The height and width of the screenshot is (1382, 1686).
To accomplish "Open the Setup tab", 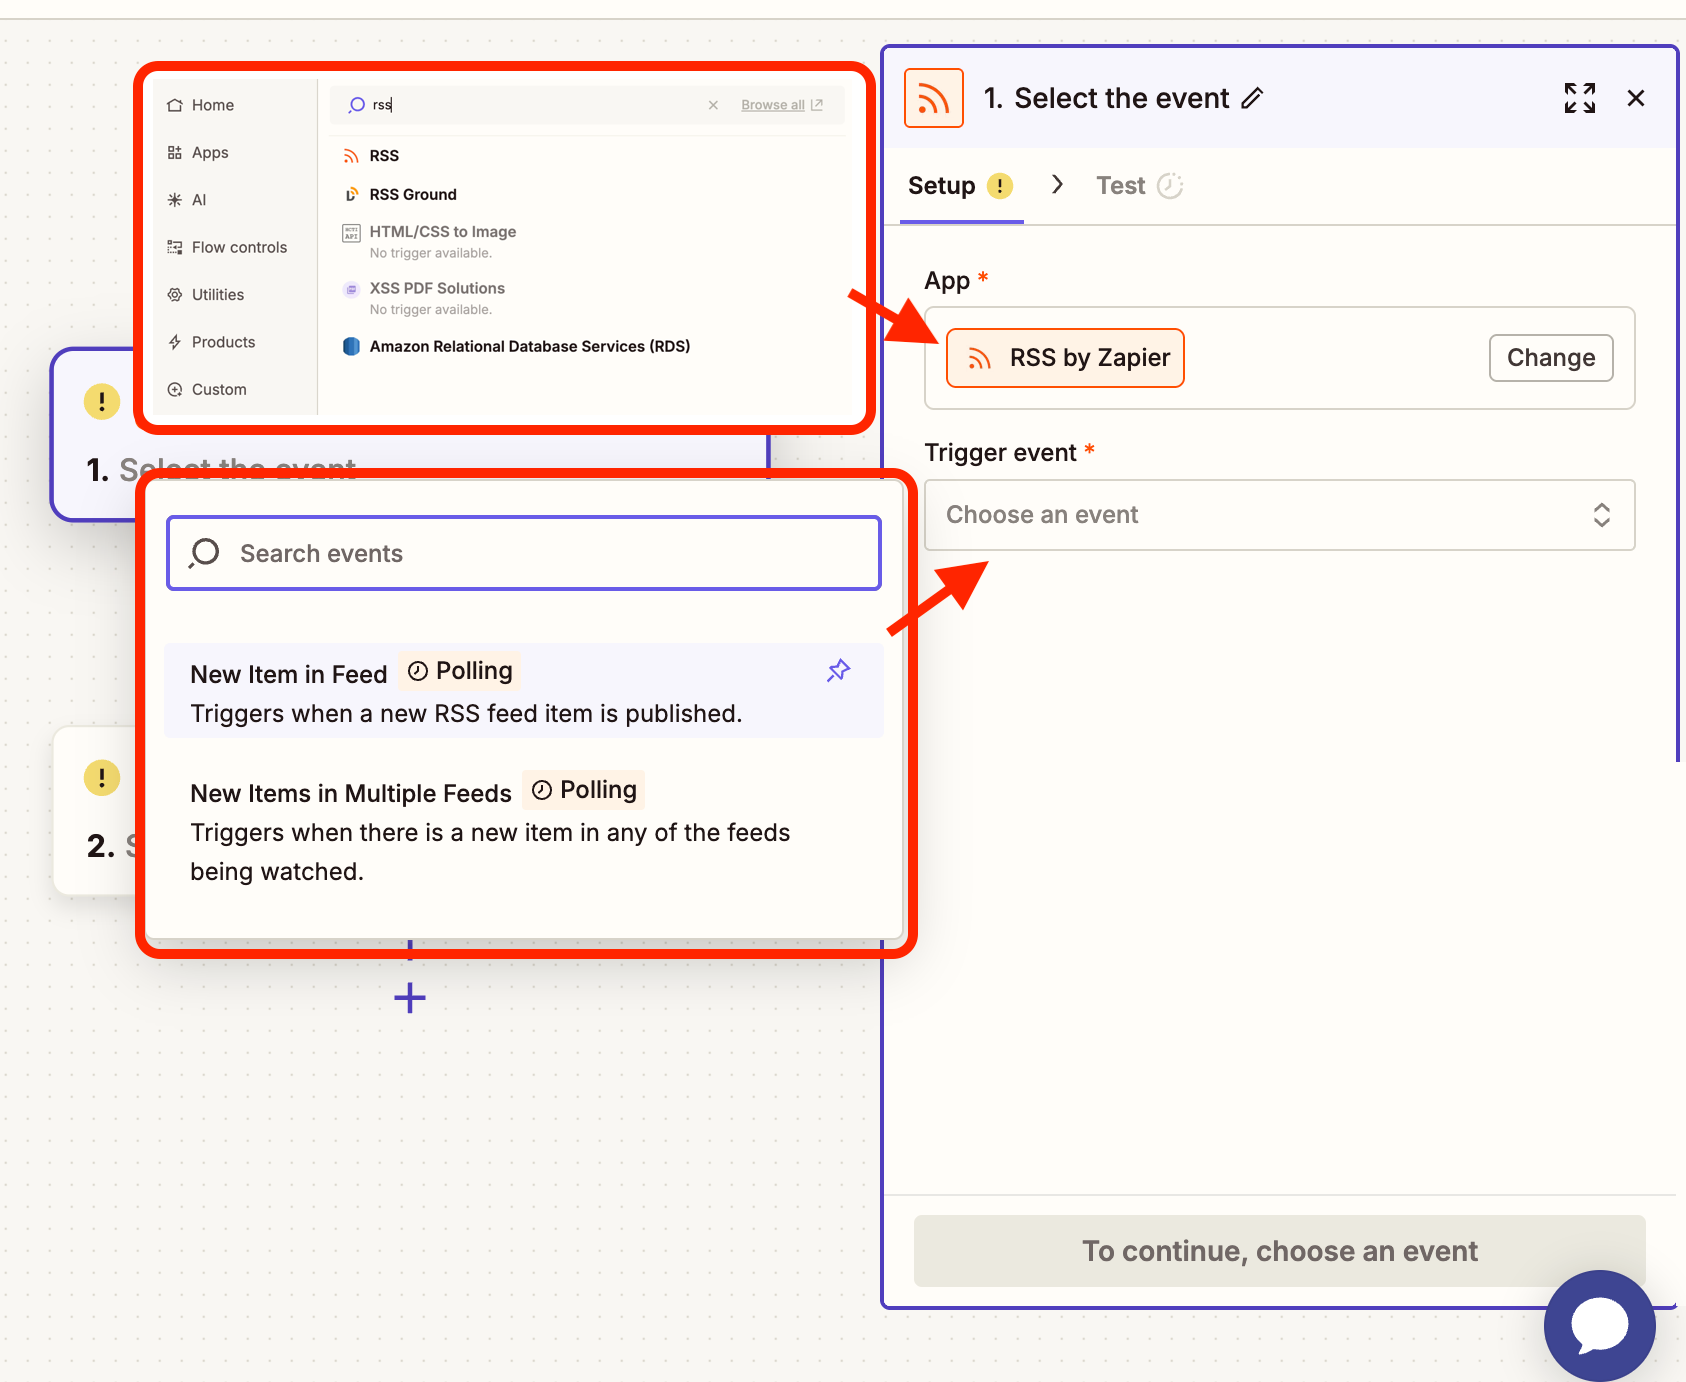I will pos(961,186).
